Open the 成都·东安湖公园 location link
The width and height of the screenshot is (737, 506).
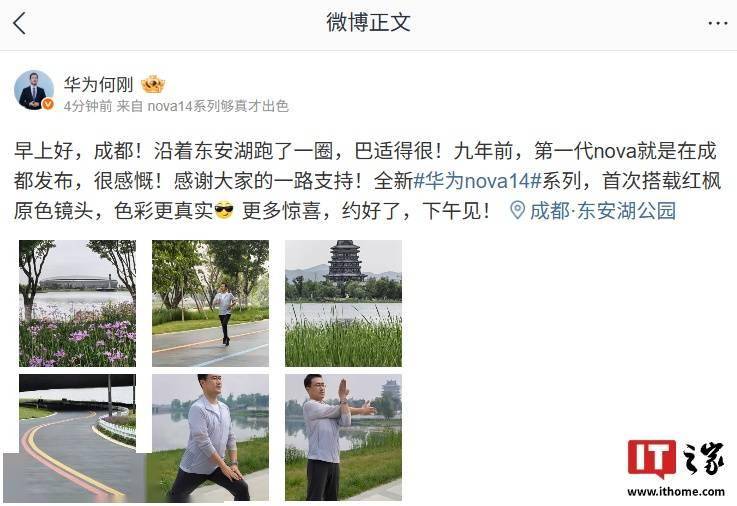pyautogui.click(x=603, y=210)
